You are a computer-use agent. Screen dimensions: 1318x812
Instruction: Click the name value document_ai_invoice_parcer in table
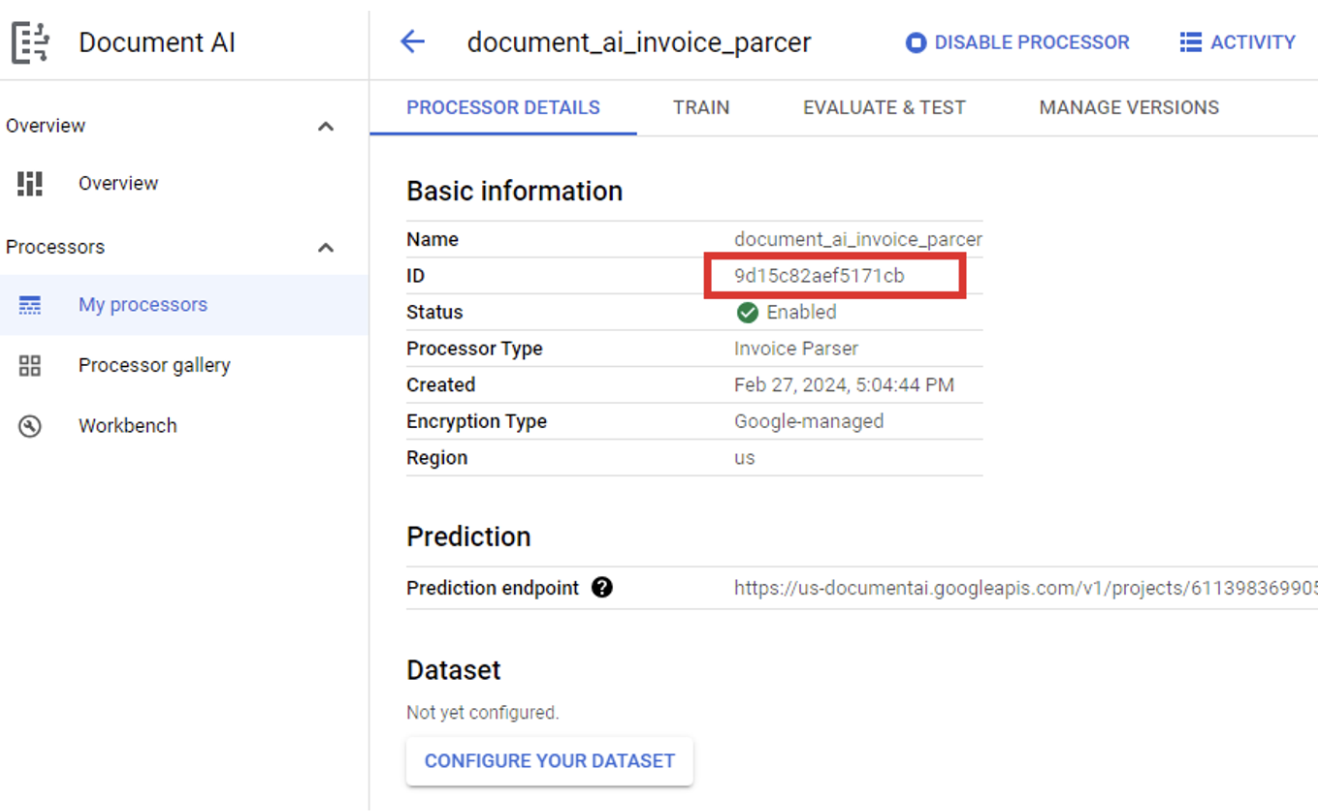click(x=858, y=240)
